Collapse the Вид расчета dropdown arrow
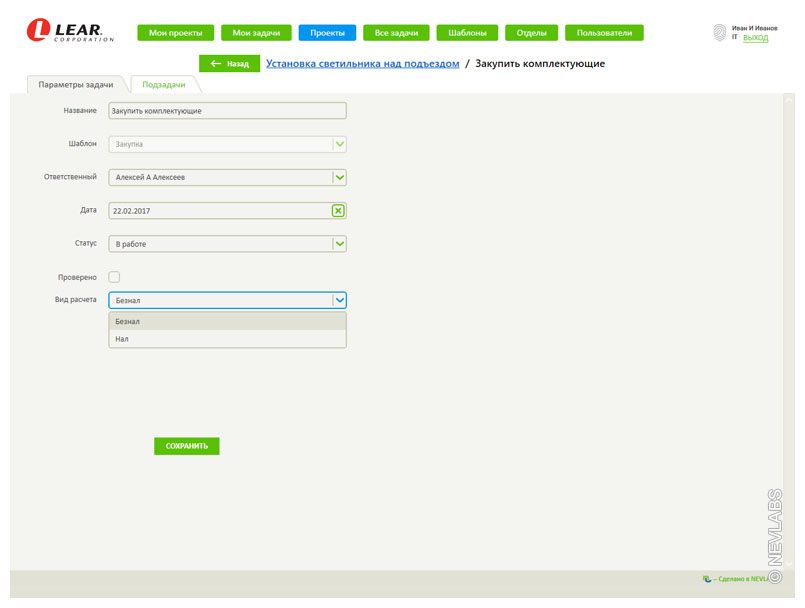805x608 pixels. coord(340,300)
